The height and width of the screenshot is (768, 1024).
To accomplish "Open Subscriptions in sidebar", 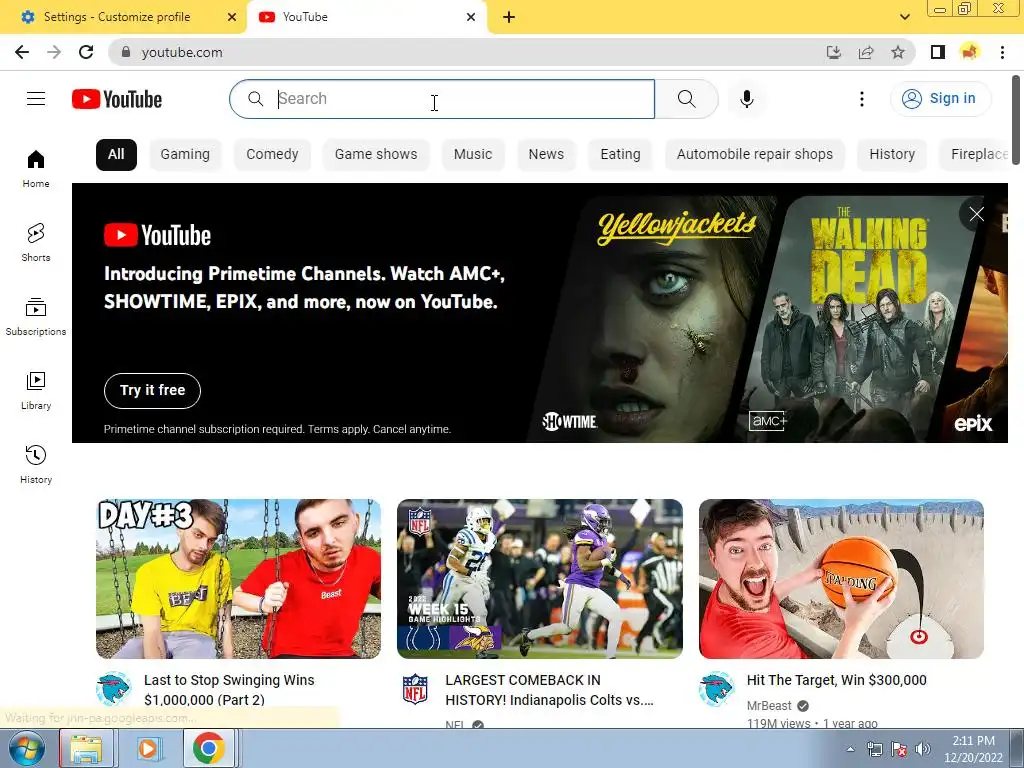I will 36,317.
